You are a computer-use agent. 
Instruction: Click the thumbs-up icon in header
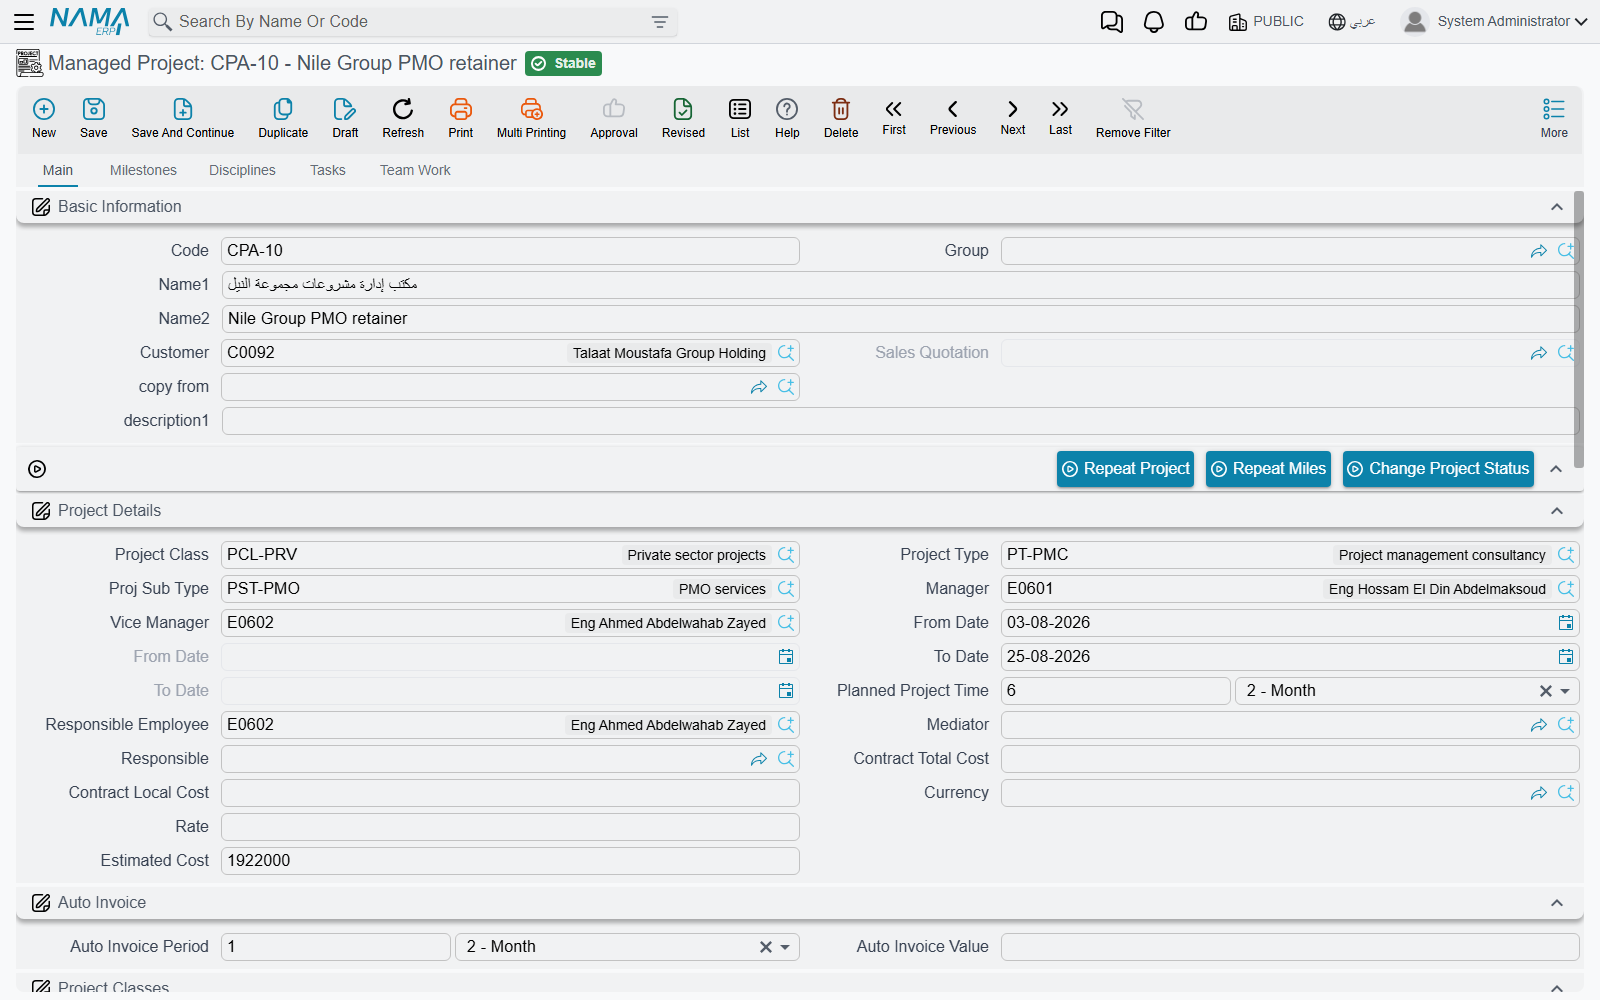[x=1196, y=21]
